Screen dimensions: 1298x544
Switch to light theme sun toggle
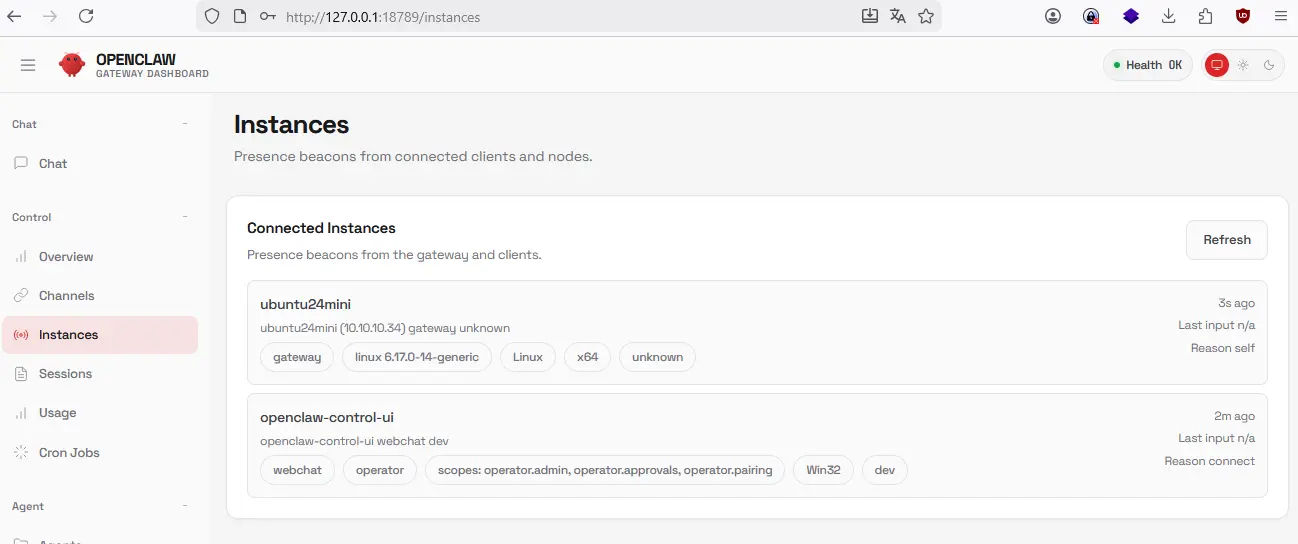tap(1243, 65)
